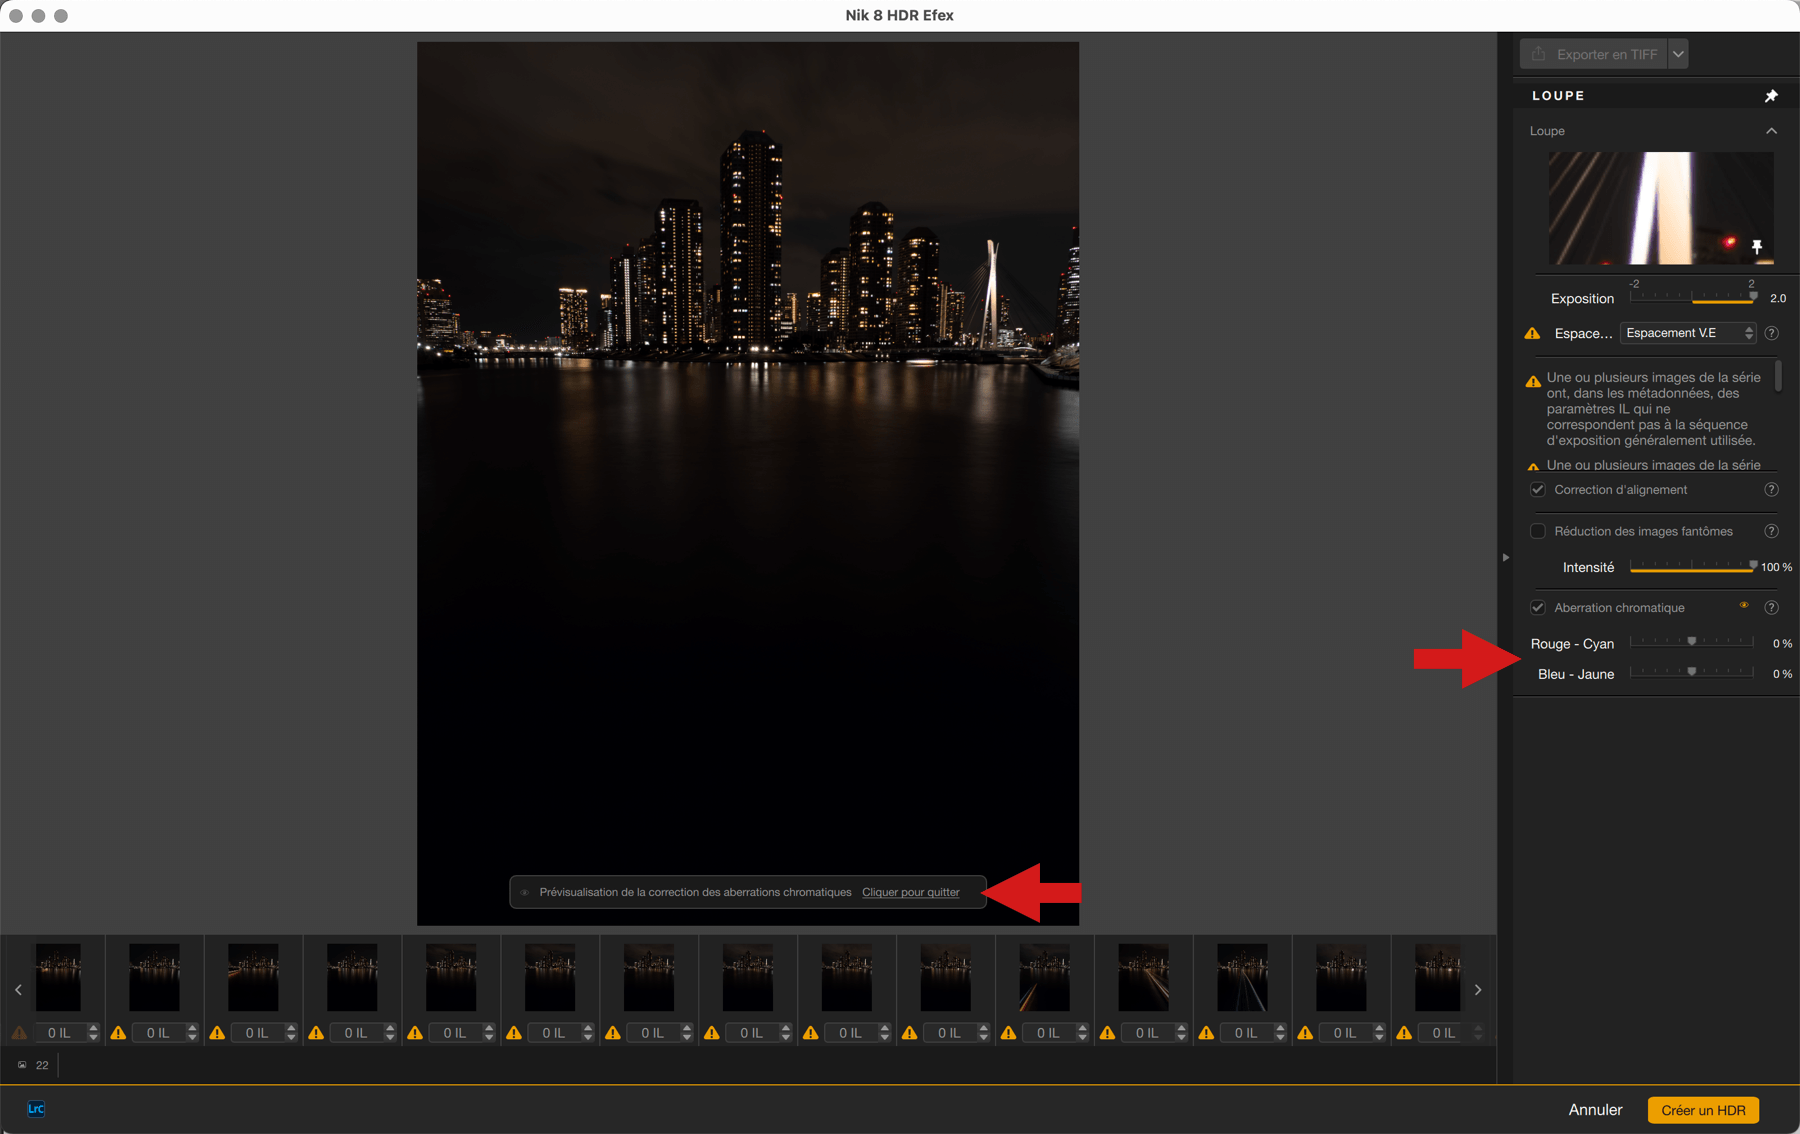1800x1134 pixels.
Task: Click the Intensité slider track
Action: [1692, 567]
